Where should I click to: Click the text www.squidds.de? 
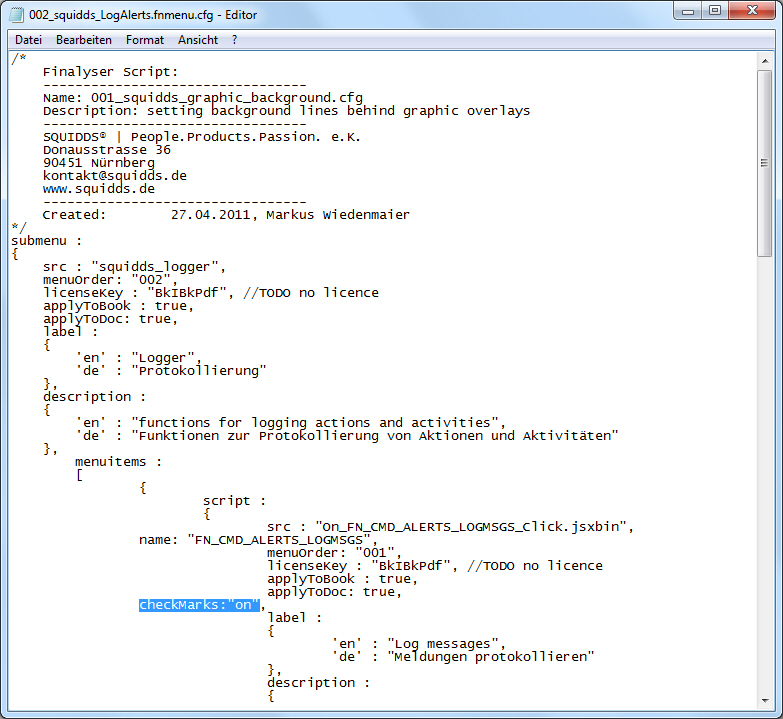click(x=99, y=189)
